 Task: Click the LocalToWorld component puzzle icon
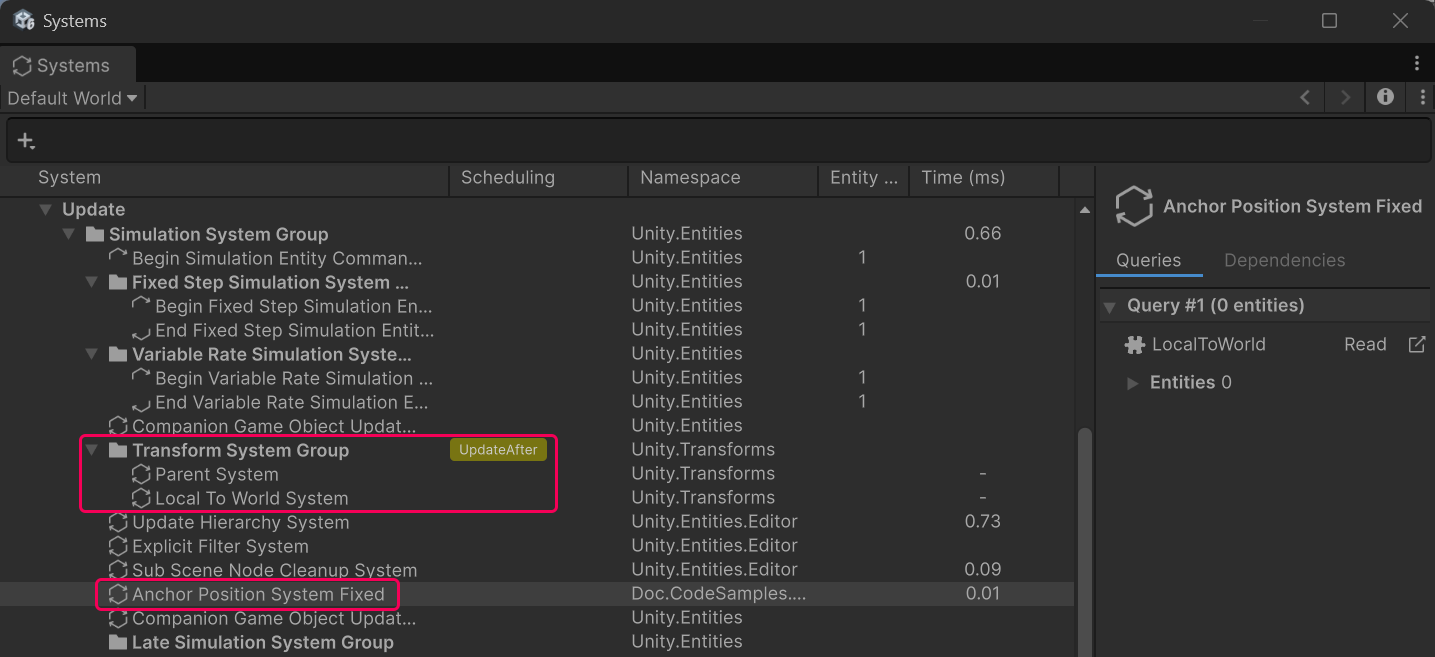click(x=1134, y=345)
